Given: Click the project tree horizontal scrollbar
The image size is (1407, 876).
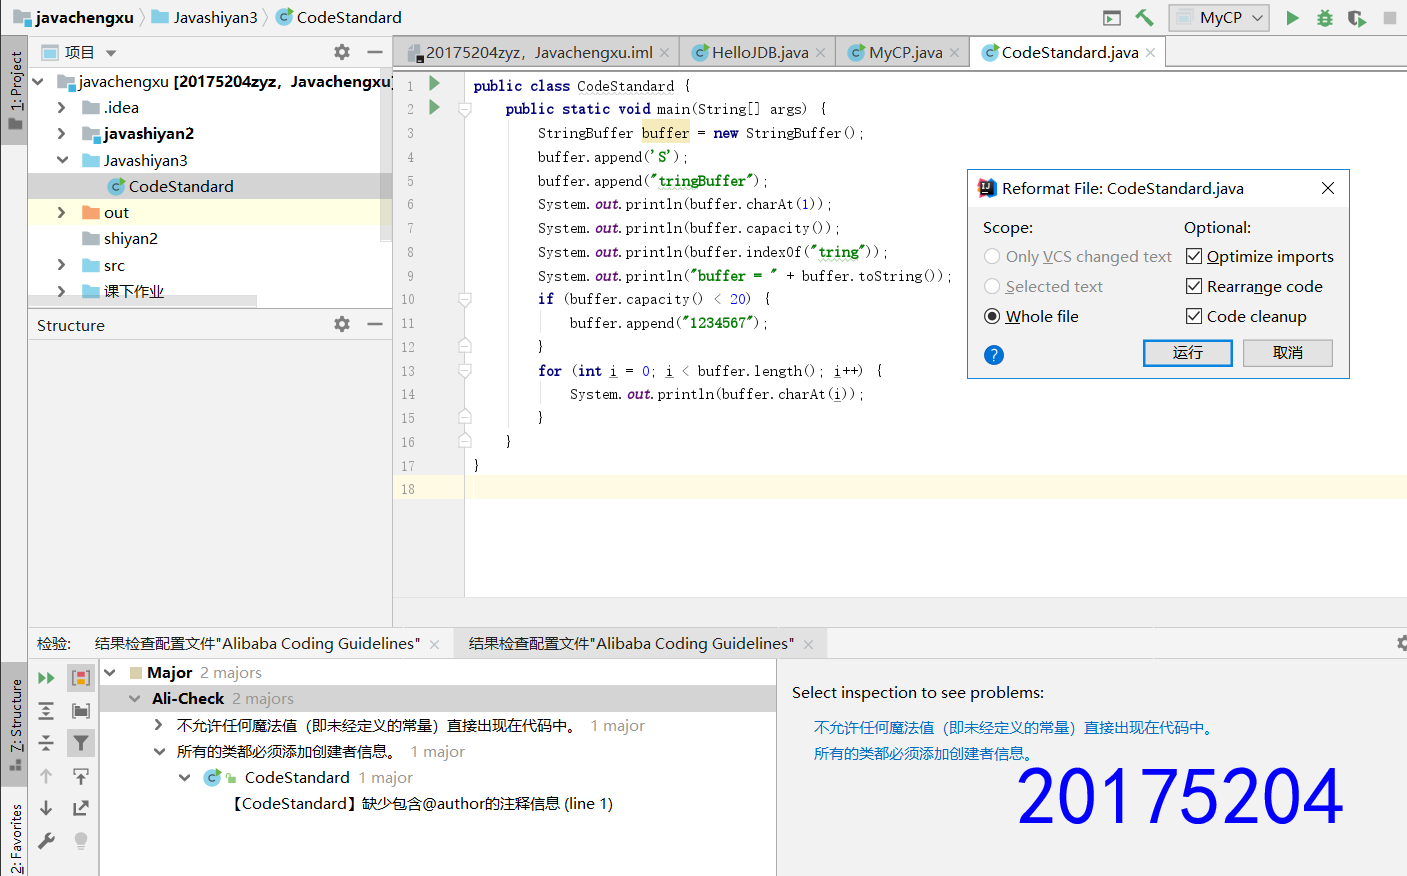Looking at the screenshot, I should coord(142,300).
